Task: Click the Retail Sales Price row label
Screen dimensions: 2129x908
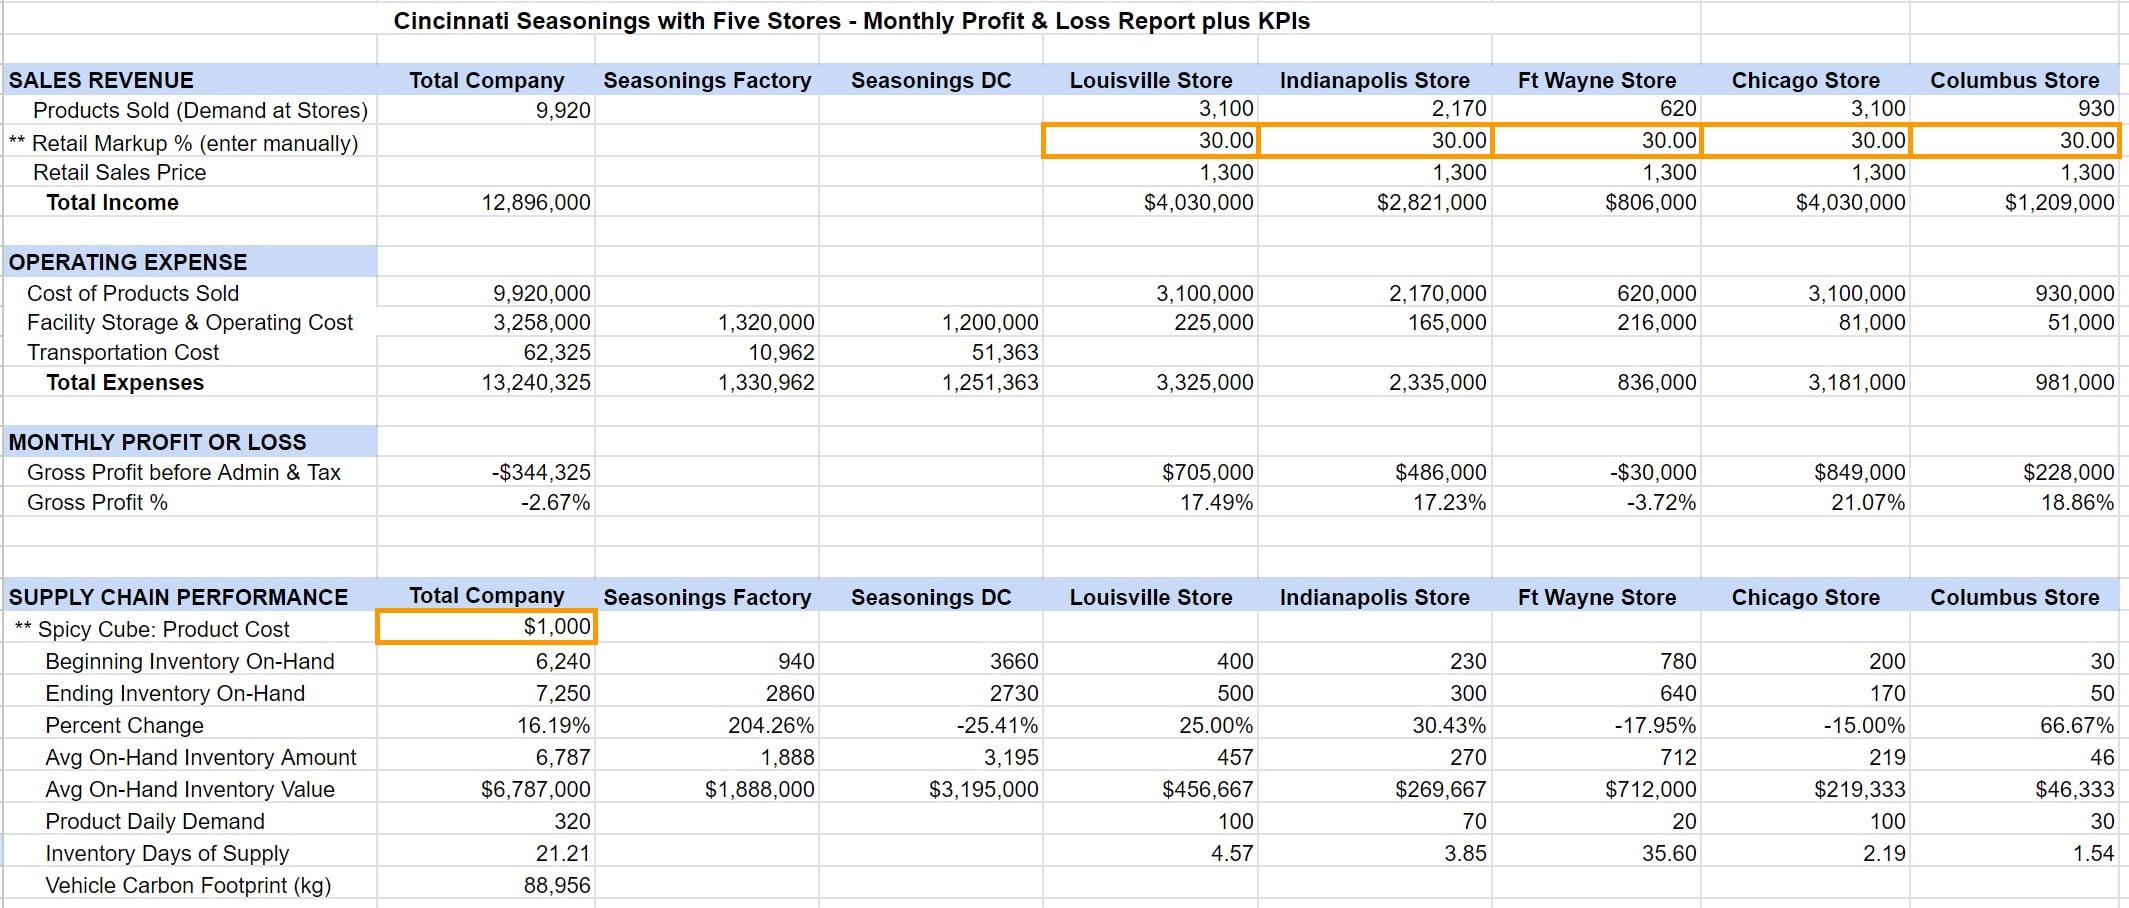Action: click(x=119, y=172)
